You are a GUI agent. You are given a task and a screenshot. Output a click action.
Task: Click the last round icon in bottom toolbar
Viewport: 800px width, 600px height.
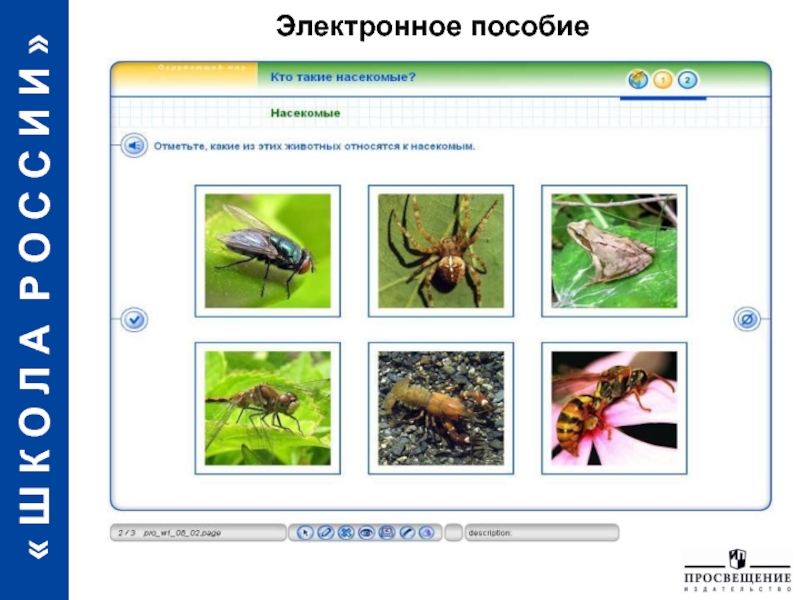427,533
